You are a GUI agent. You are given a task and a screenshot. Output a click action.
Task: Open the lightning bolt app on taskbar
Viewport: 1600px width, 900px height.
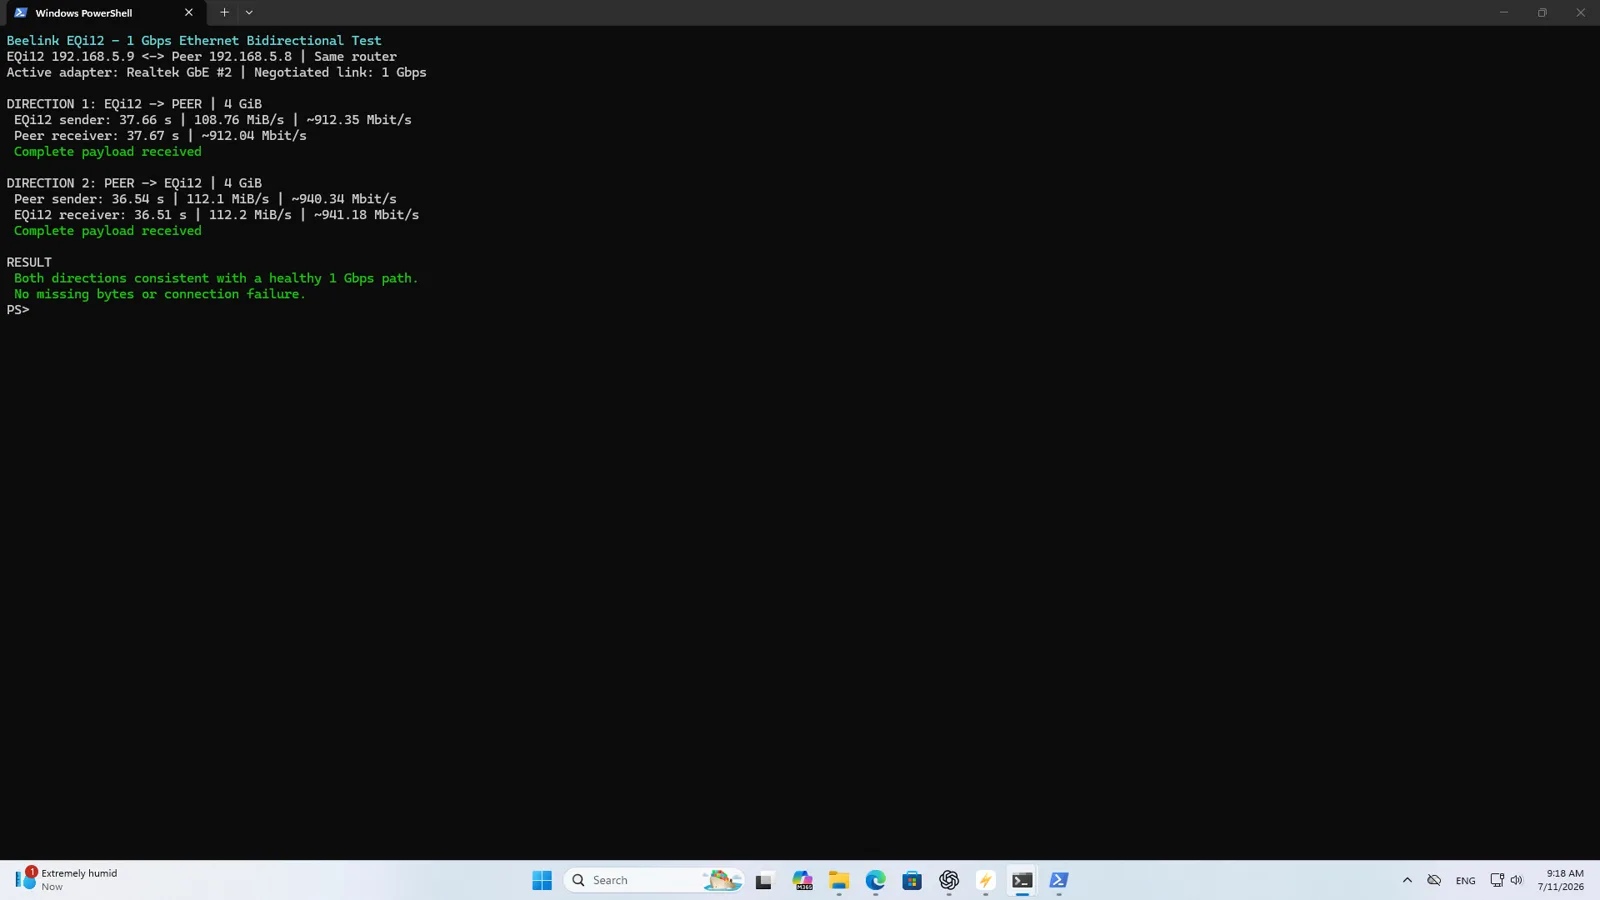tap(986, 880)
